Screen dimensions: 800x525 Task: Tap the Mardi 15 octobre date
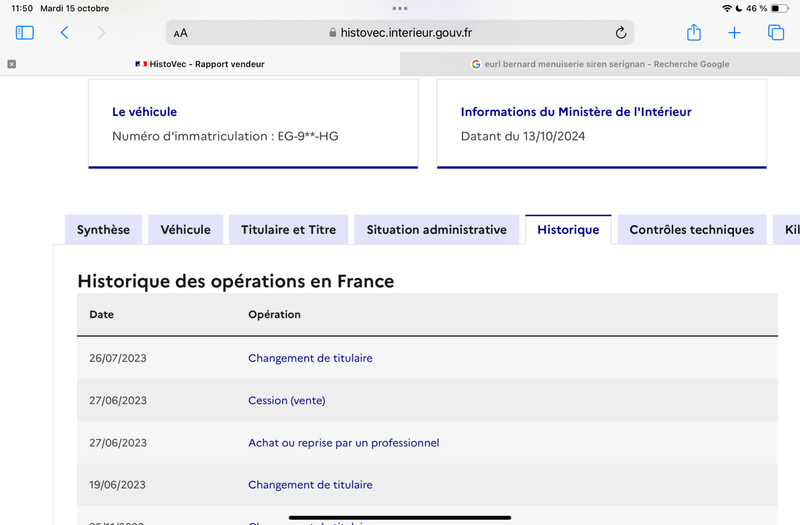74,8
